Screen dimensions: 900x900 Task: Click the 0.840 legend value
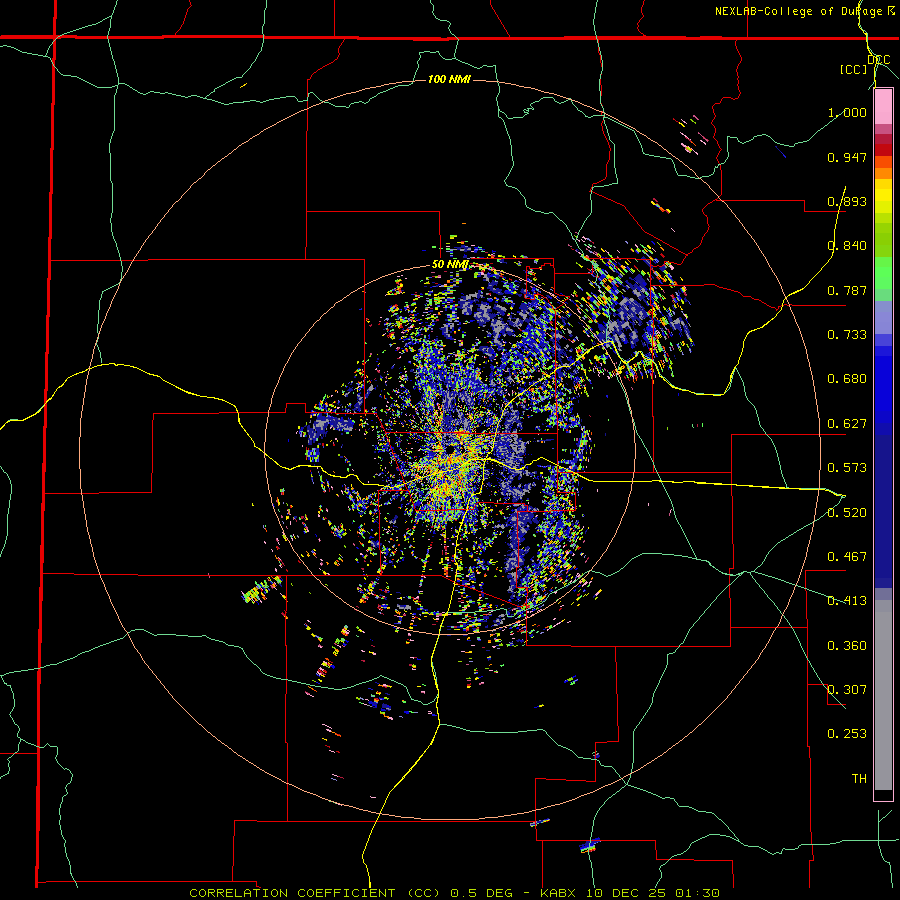[x=847, y=246]
